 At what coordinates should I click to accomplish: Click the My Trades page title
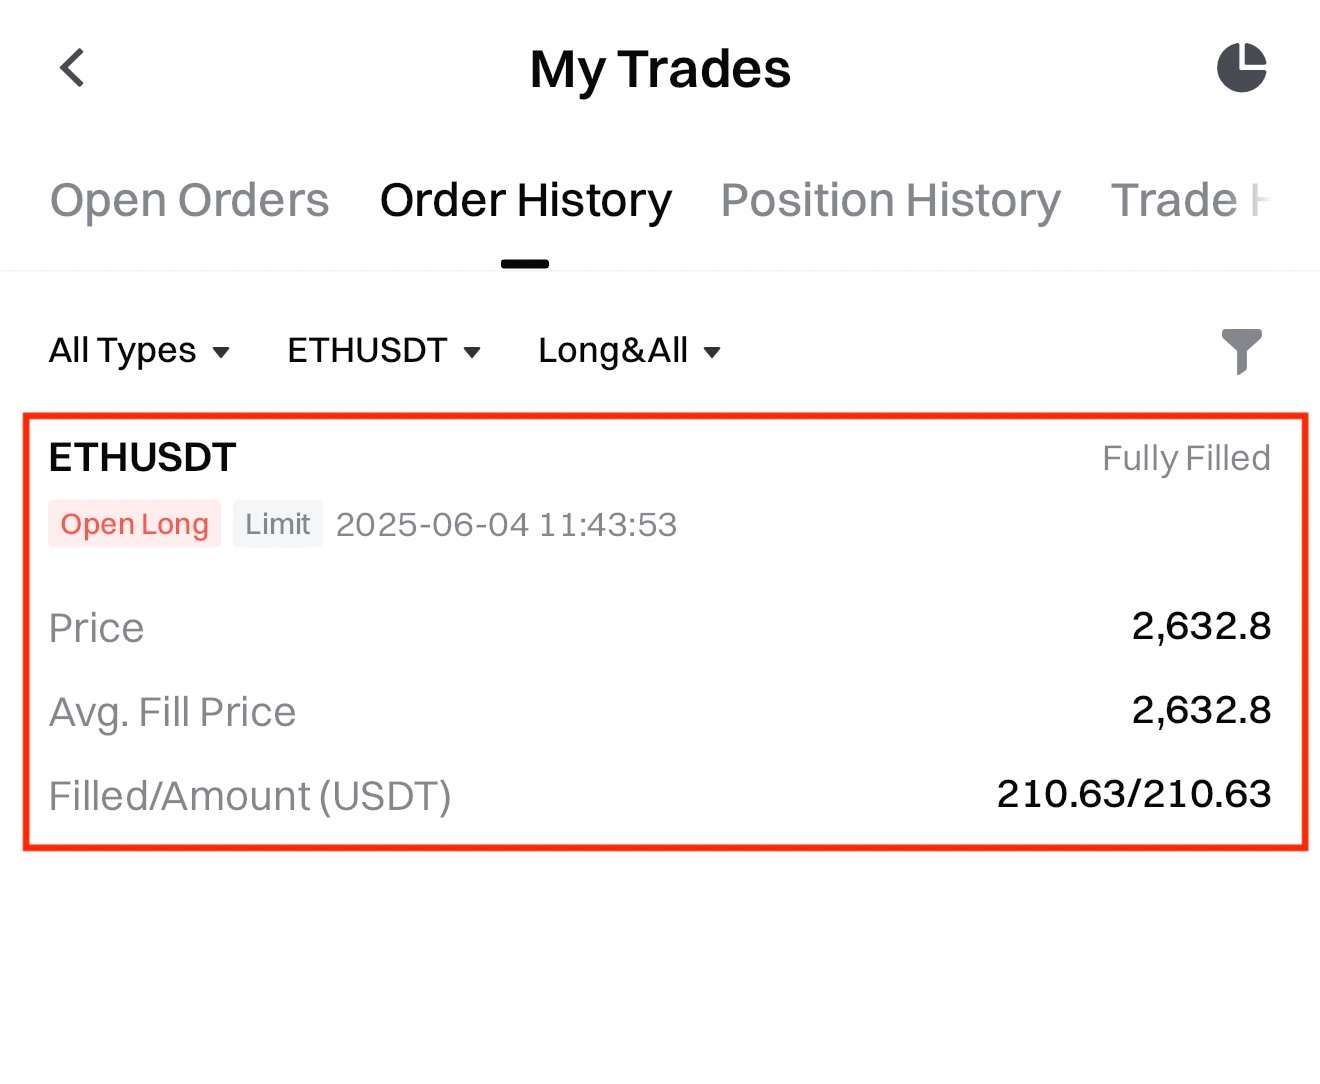coord(660,69)
